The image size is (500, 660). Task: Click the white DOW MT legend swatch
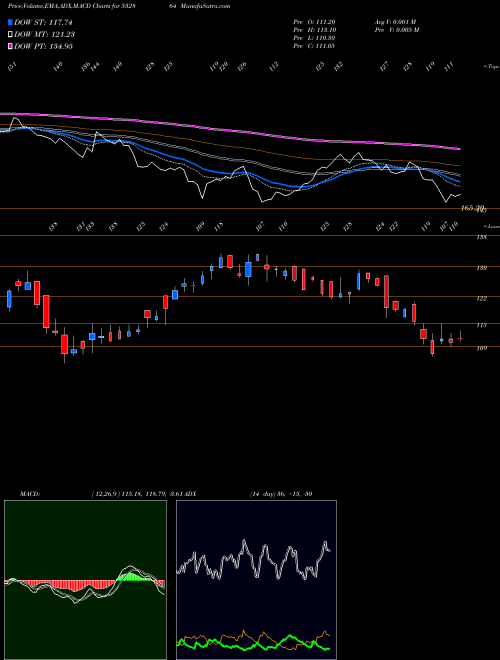pos(10,34)
